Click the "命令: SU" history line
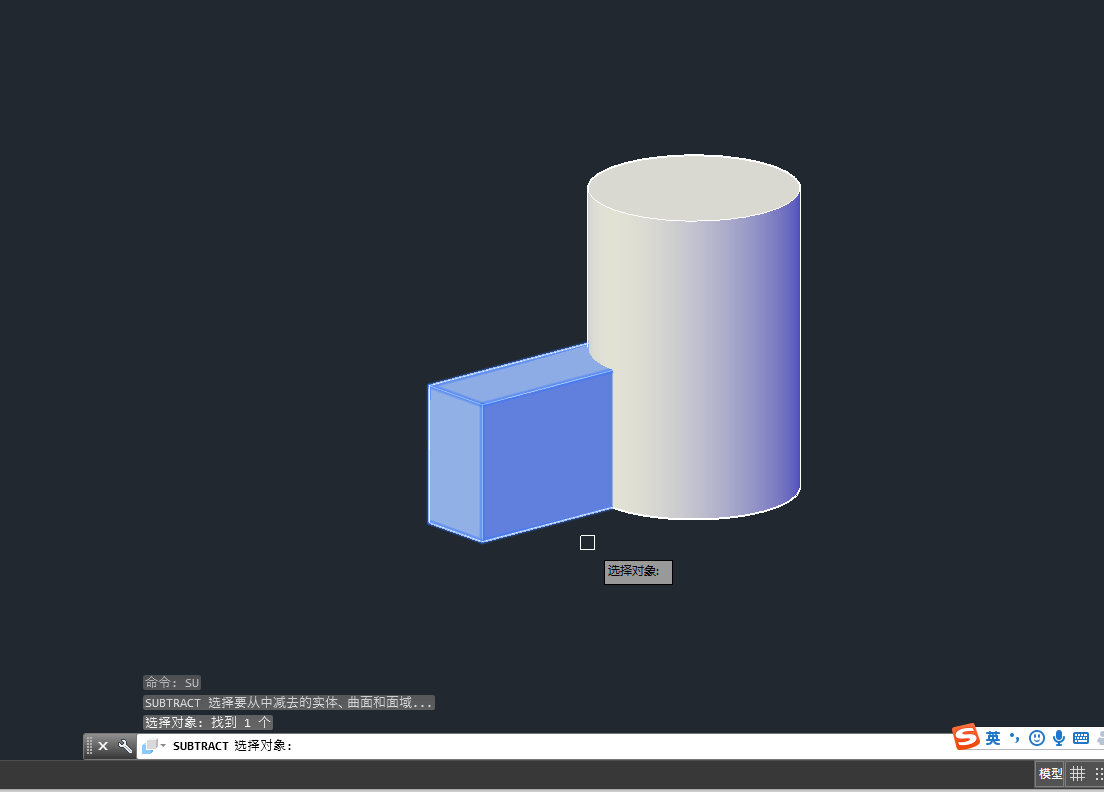The width and height of the screenshot is (1104, 792). pyautogui.click(x=172, y=683)
